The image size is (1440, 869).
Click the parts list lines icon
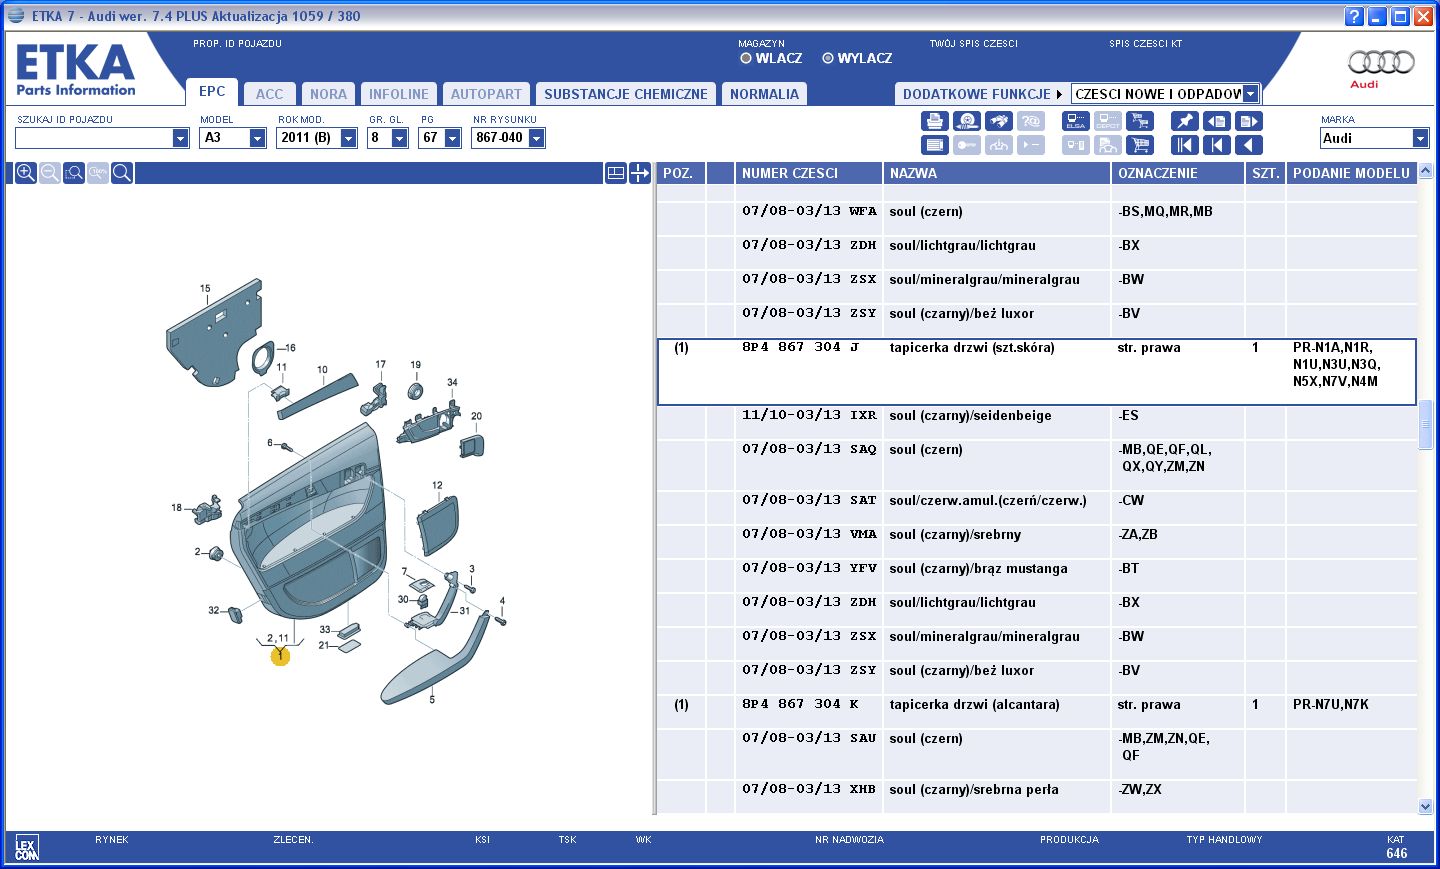click(934, 145)
